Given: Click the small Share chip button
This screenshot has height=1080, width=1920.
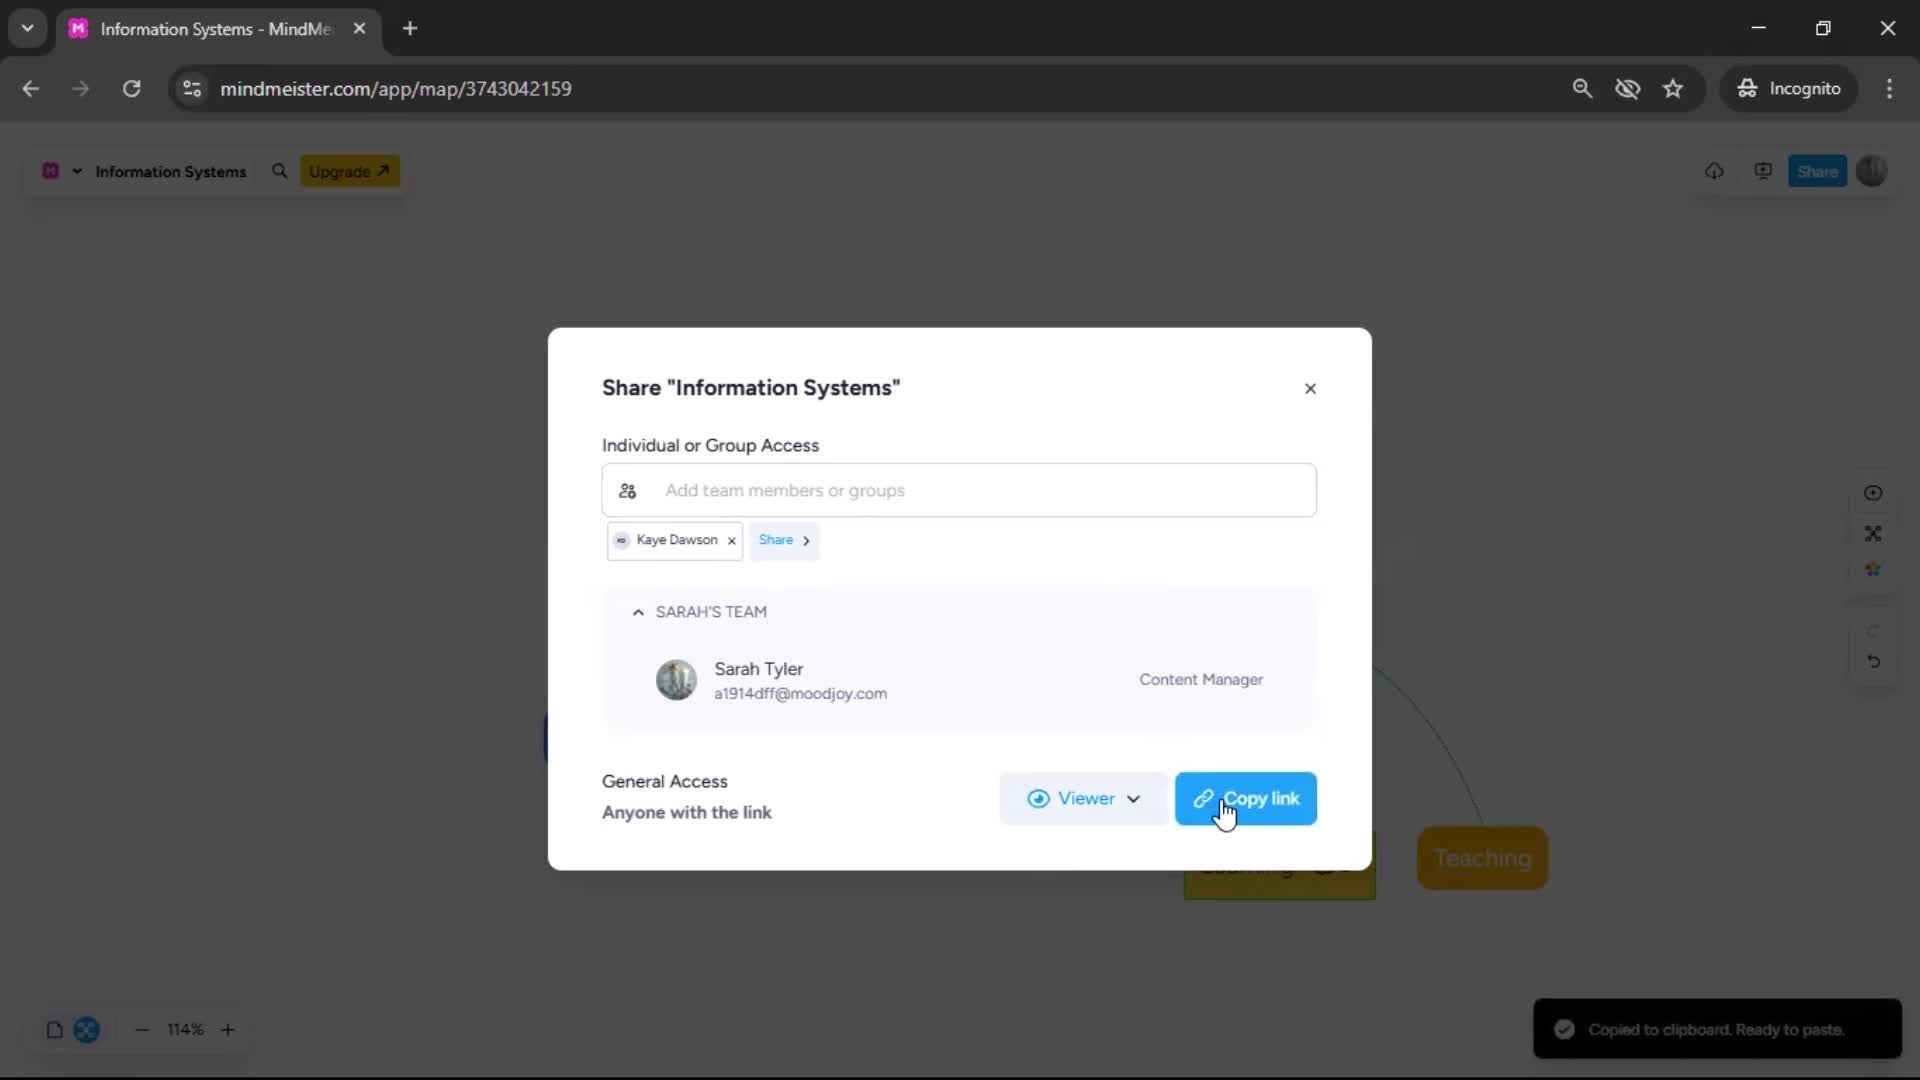Looking at the screenshot, I should pos(784,540).
